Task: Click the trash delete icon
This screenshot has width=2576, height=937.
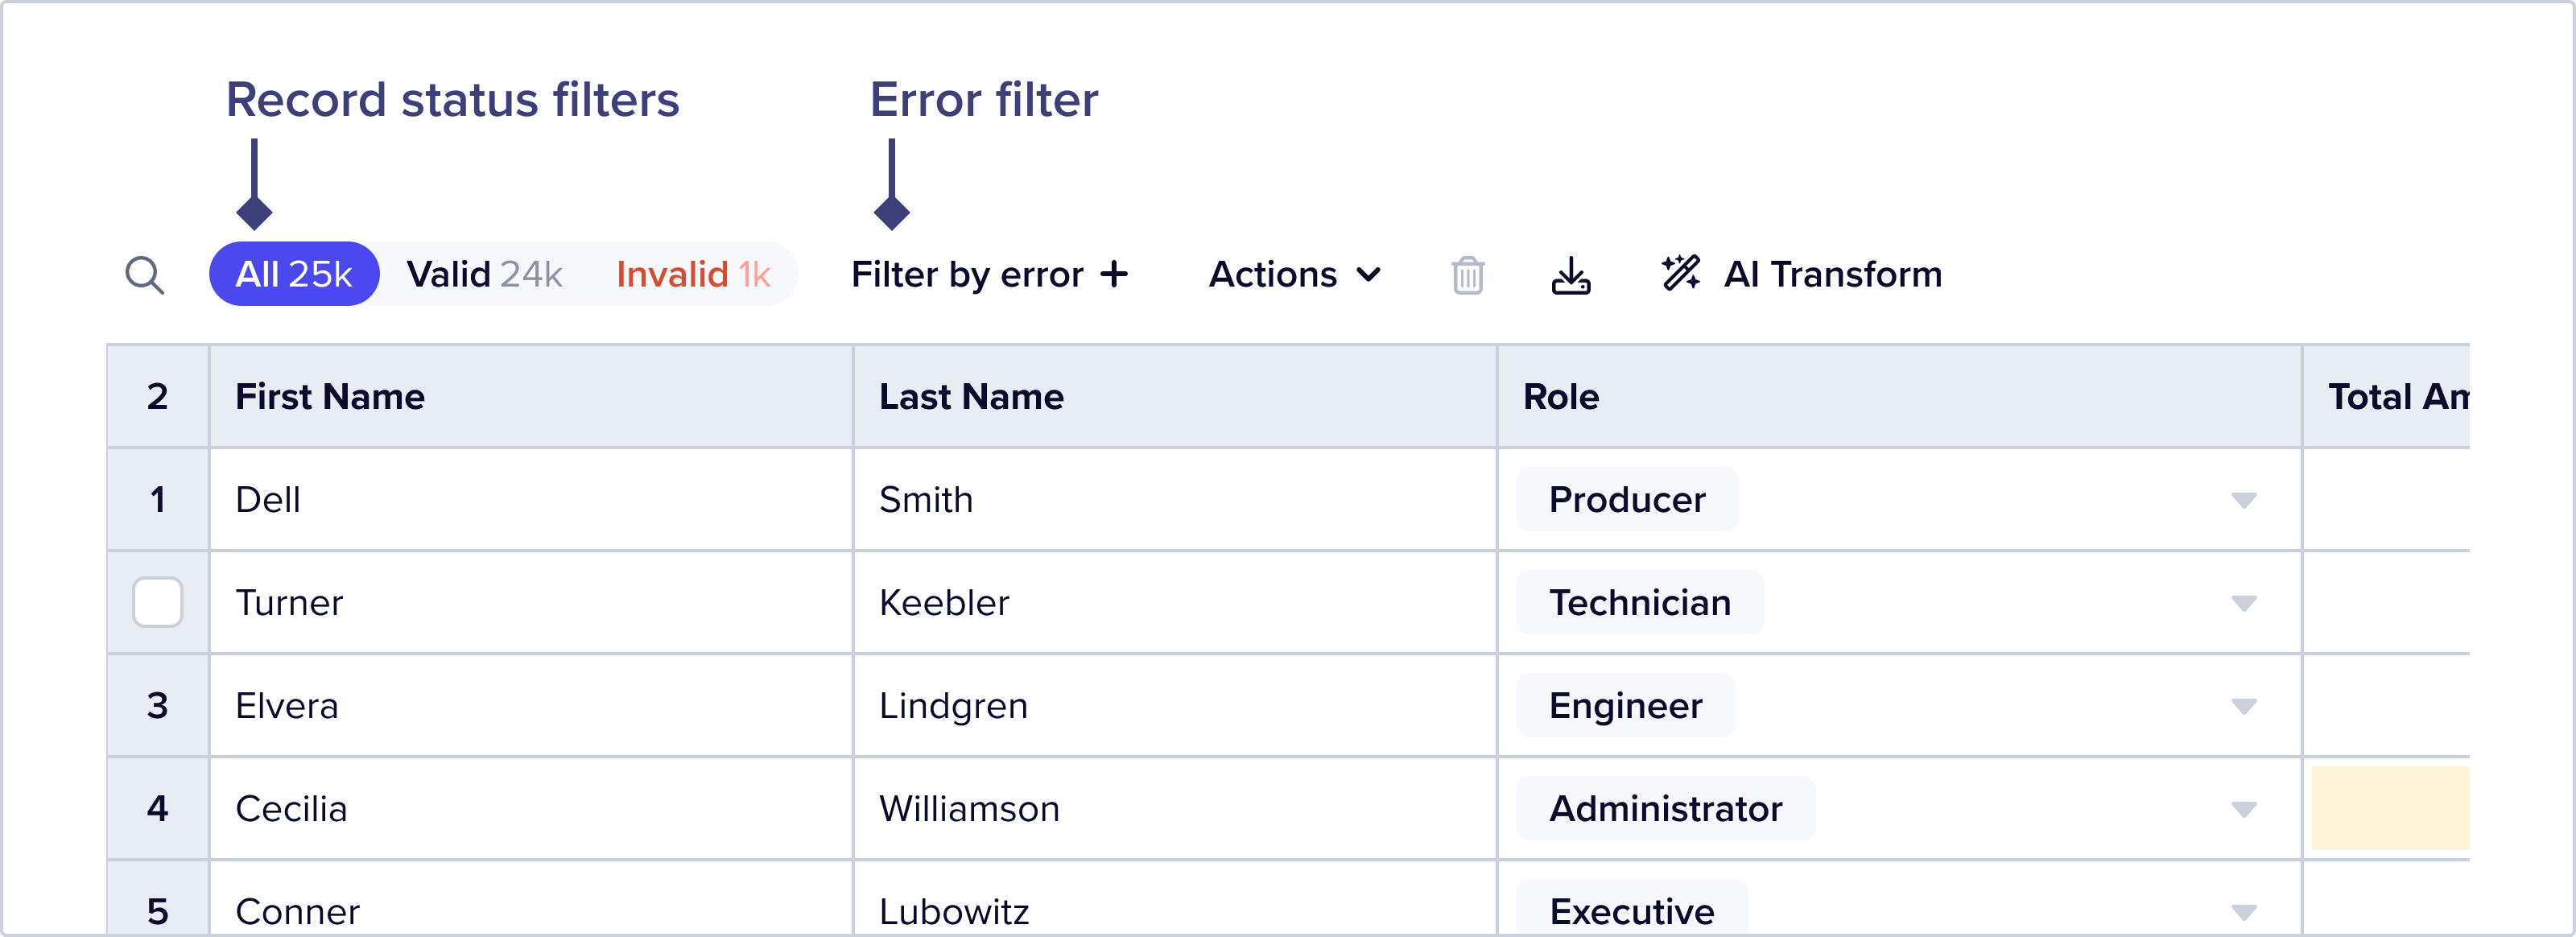Action: [1467, 275]
